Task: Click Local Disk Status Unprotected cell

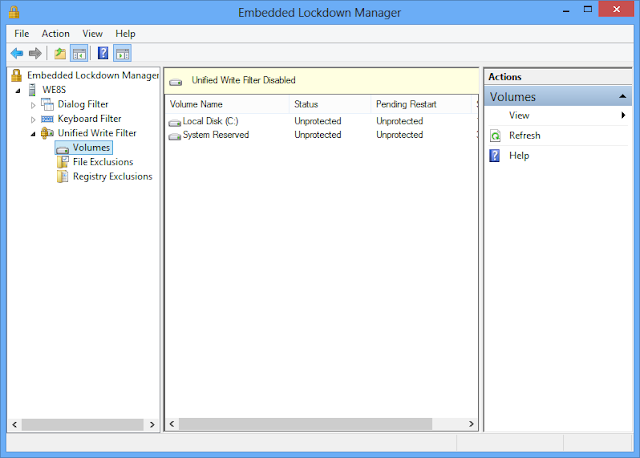Action: coord(318,121)
